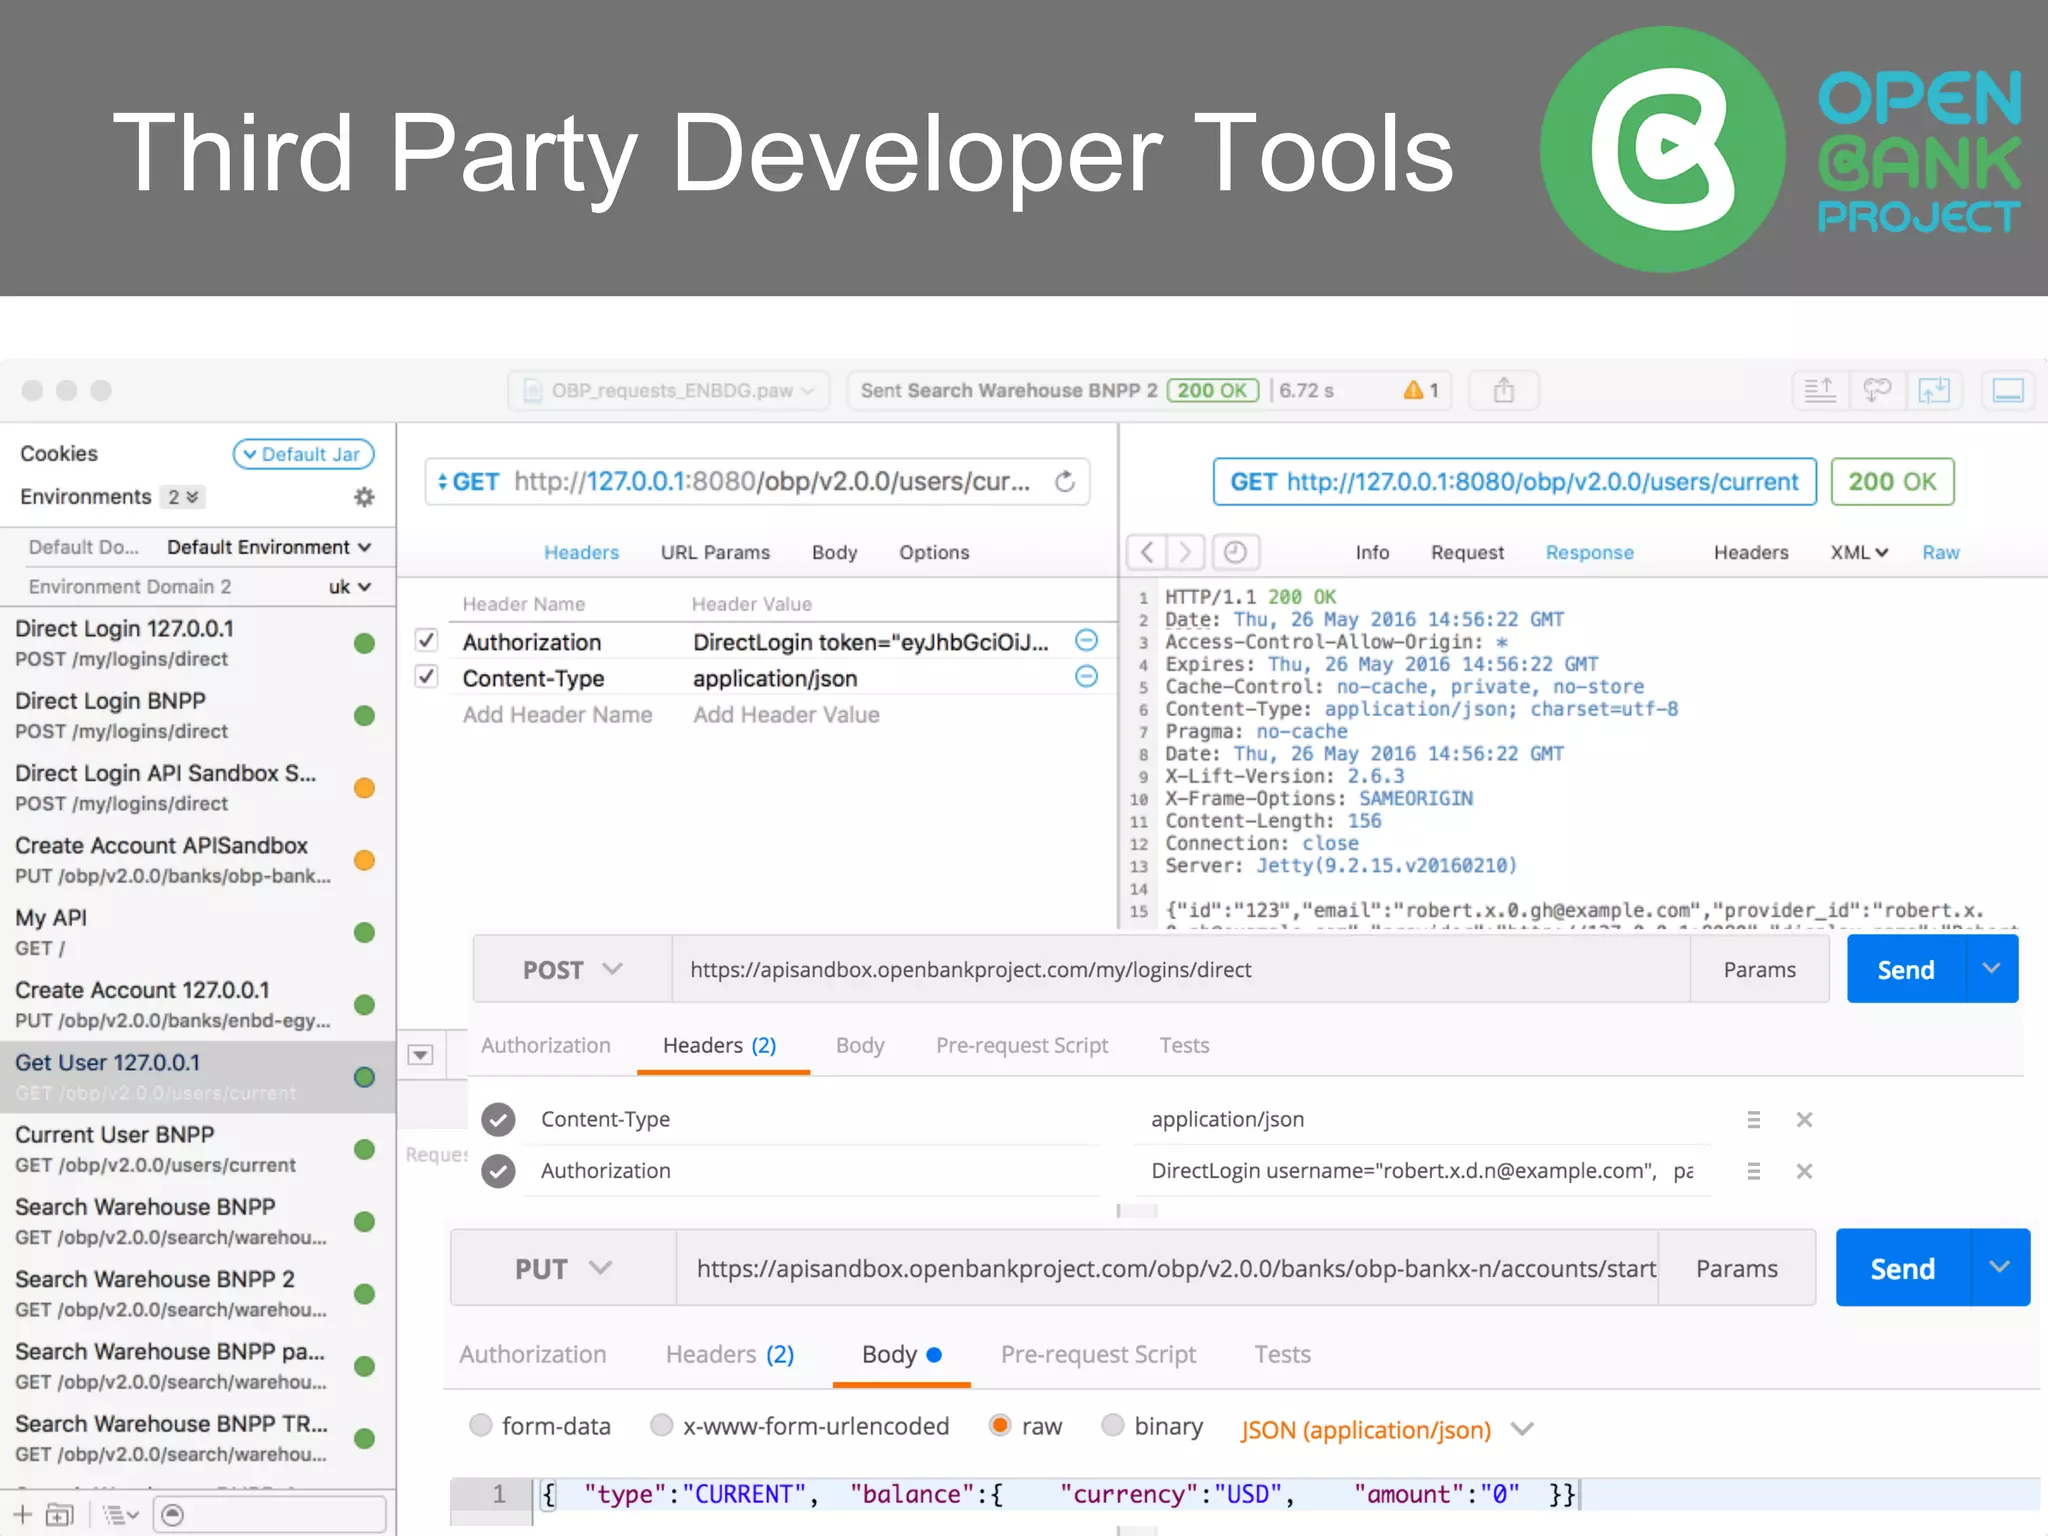Screen dimensions: 2048x1536
Task: Remove the Authorization header minus icon
Action: point(1086,641)
